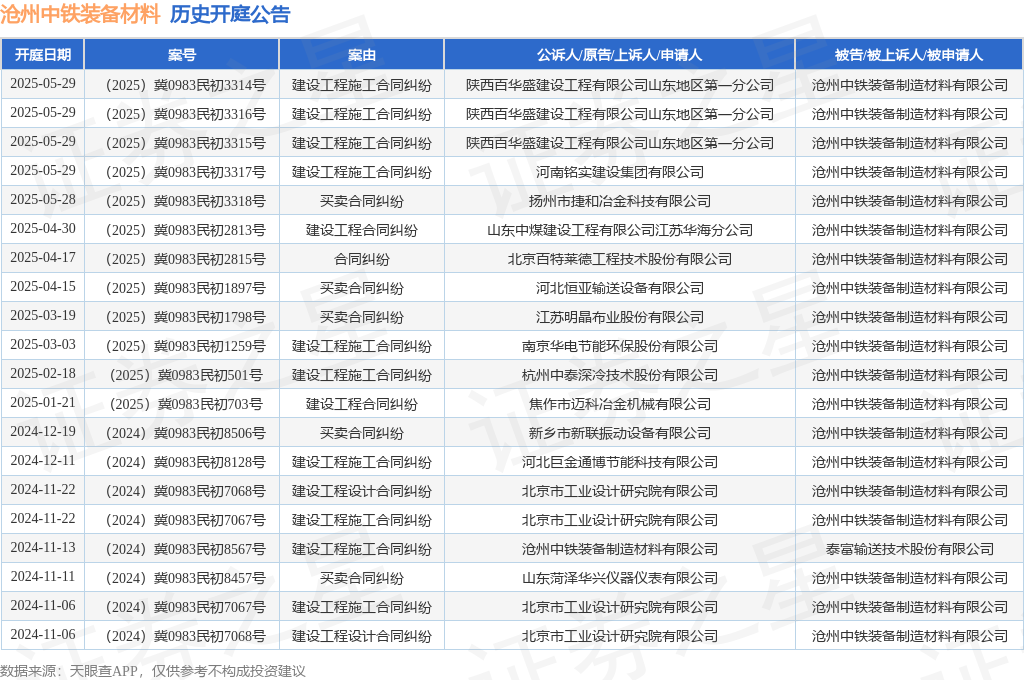Viewport: 1024px width, 680px height.
Task: Click the date 2025-04-15
Action: (x=43, y=286)
